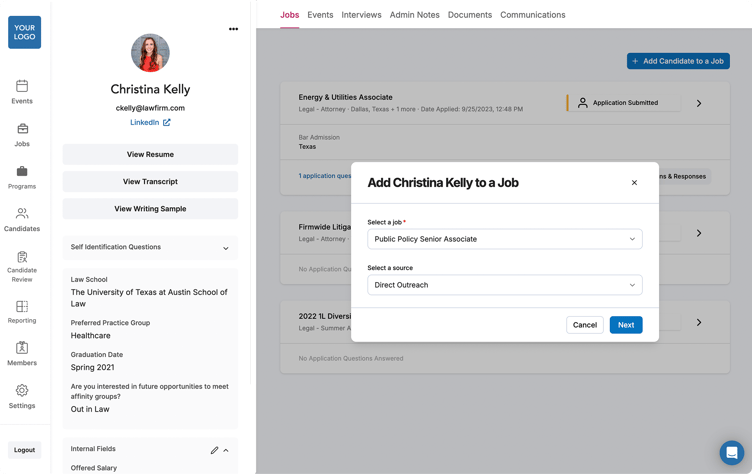
Task: Switch to the Interviews tab
Action: click(361, 15)
